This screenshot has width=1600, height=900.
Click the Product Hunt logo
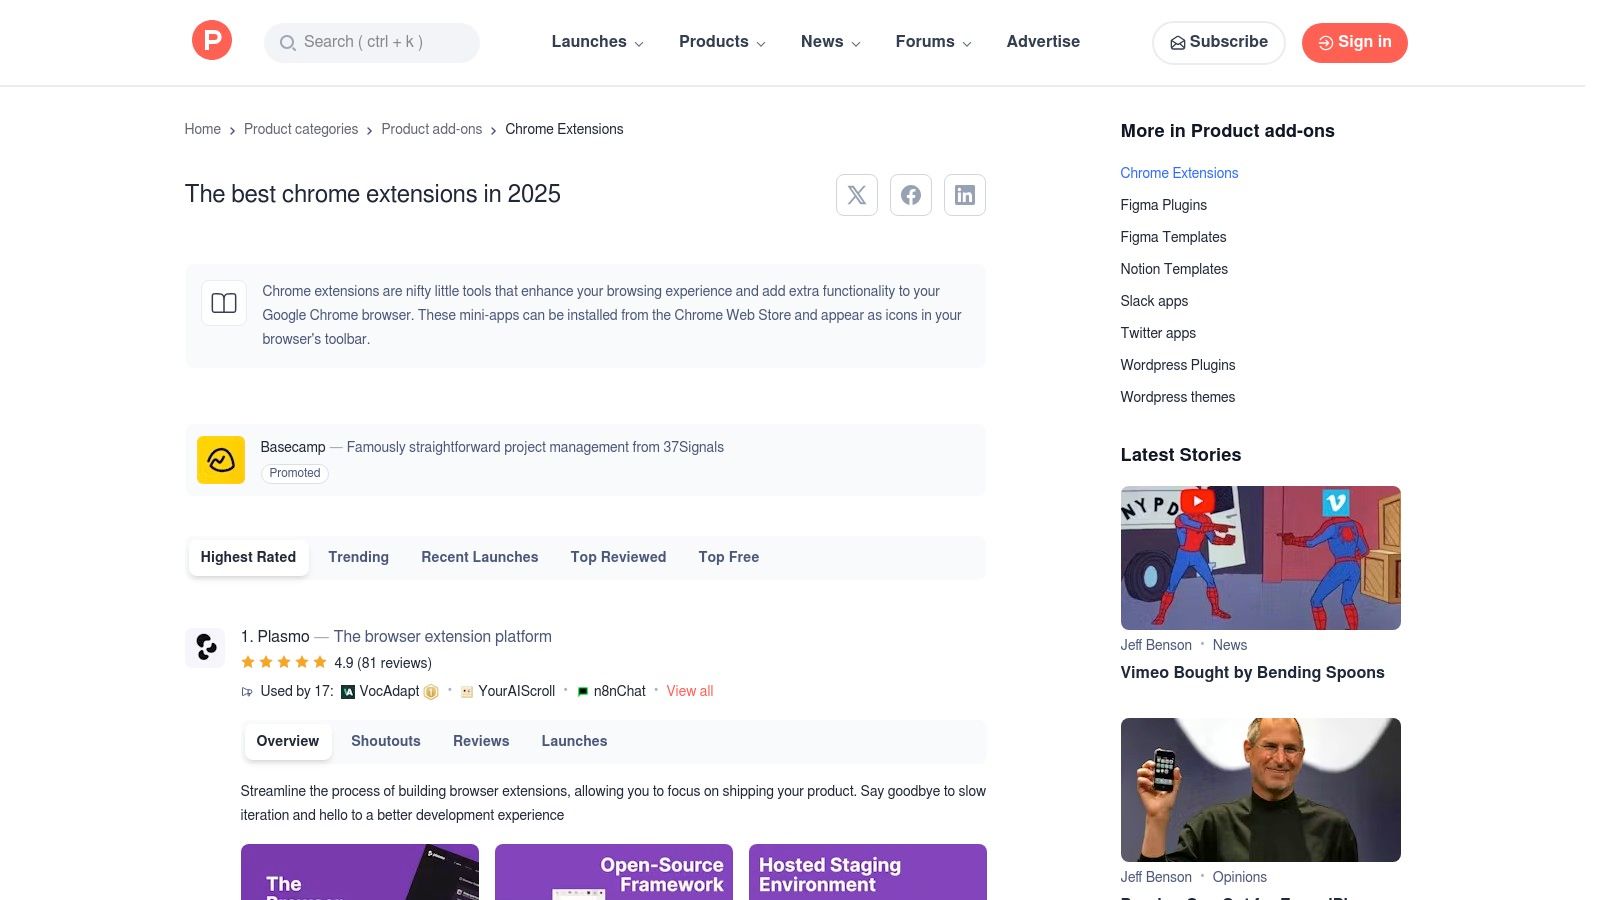coord(212,41)
